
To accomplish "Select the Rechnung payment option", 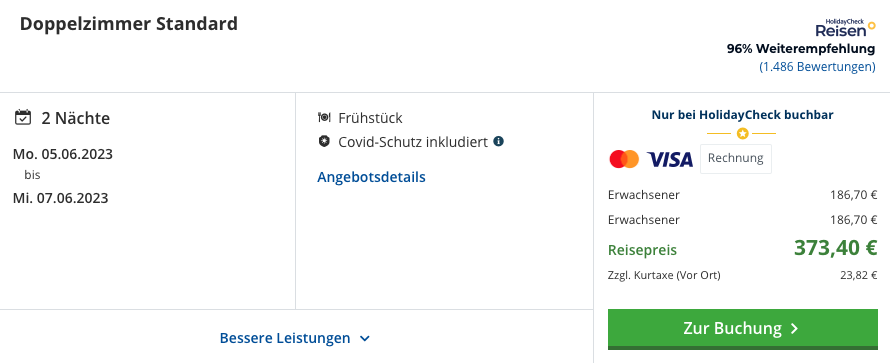I will [x=736, y=158].
